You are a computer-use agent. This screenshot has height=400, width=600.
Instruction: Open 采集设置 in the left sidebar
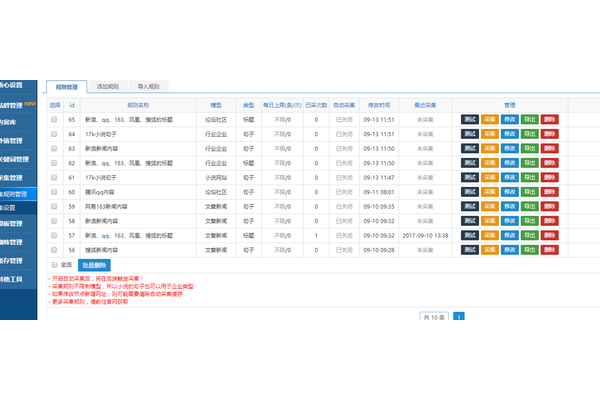[x=18, y=207]
